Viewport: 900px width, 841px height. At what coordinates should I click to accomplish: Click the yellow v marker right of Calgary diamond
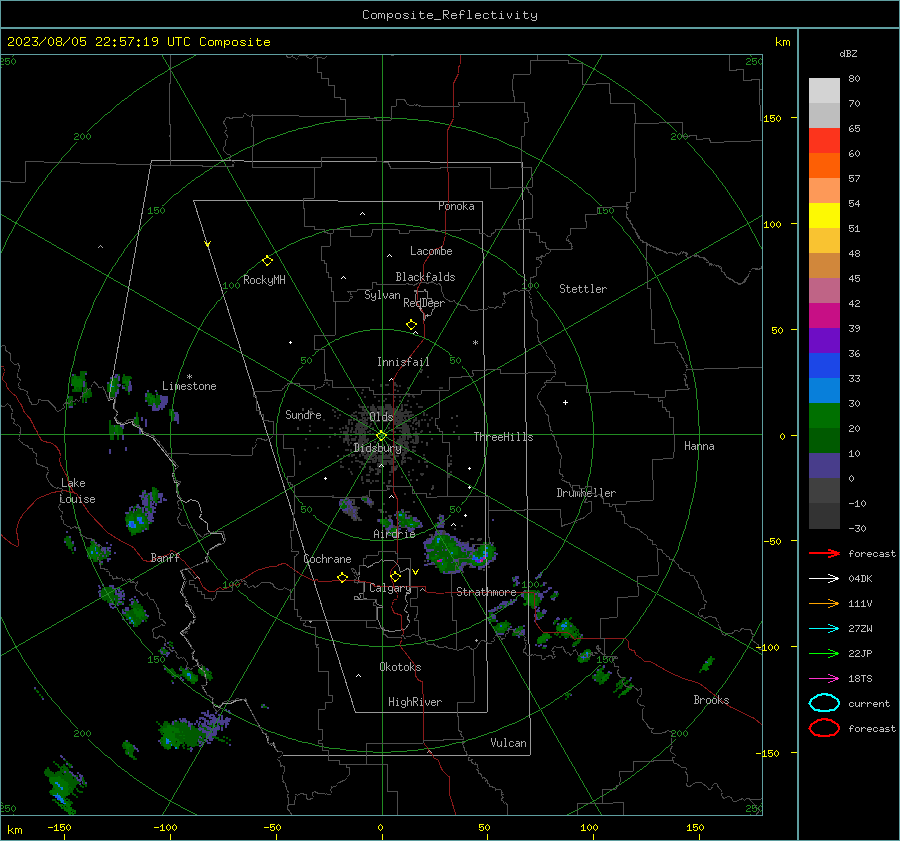tap(415, 572)
